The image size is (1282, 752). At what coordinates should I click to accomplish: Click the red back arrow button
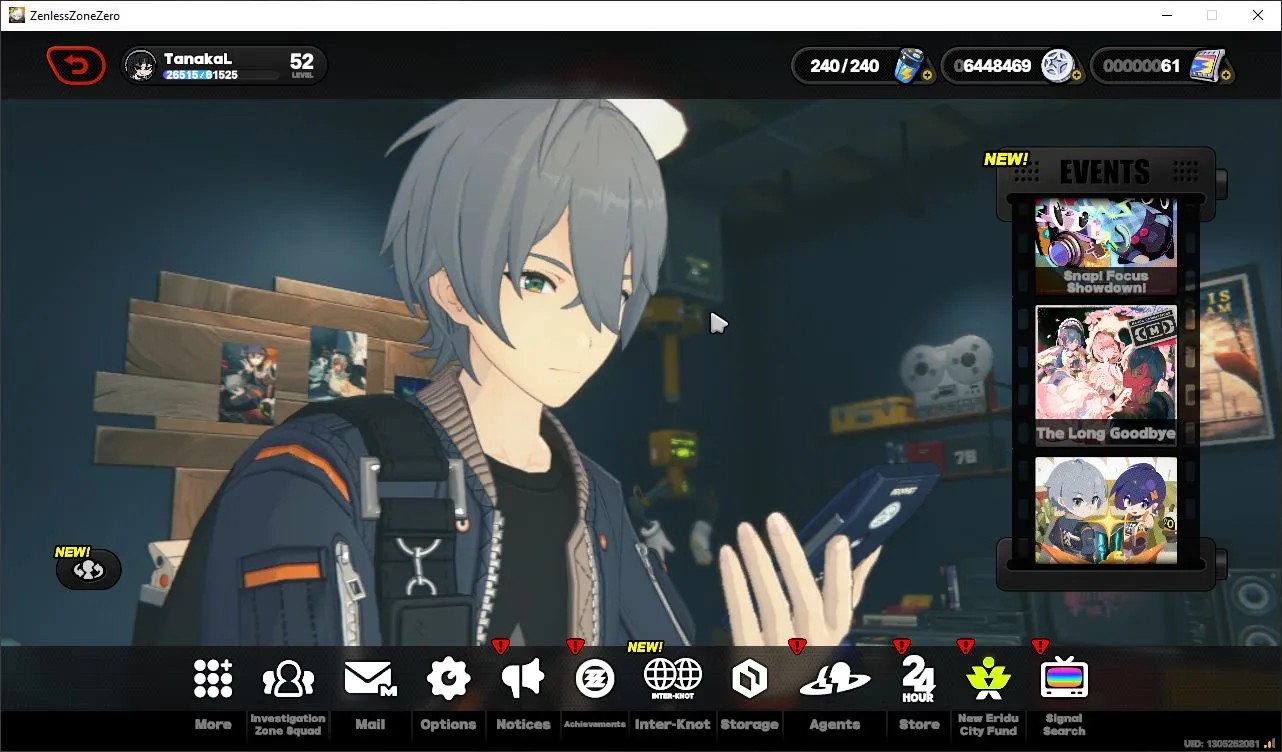tap(76, 66)
